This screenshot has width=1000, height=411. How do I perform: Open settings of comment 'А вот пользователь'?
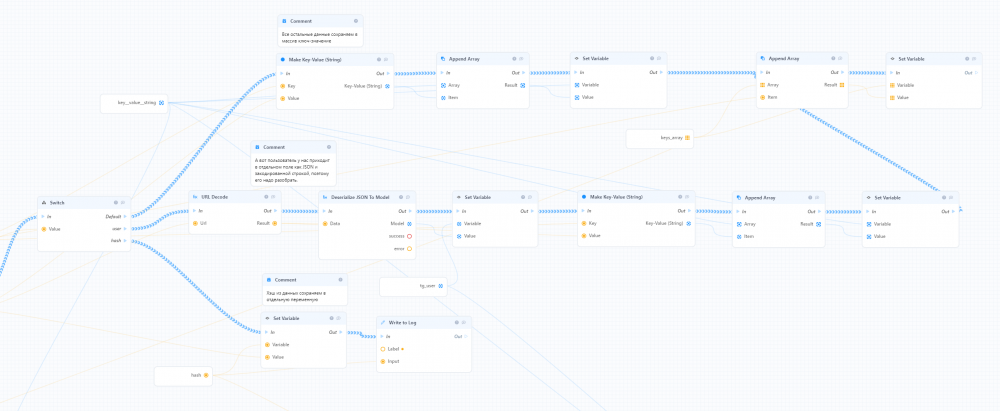point(329,147)
